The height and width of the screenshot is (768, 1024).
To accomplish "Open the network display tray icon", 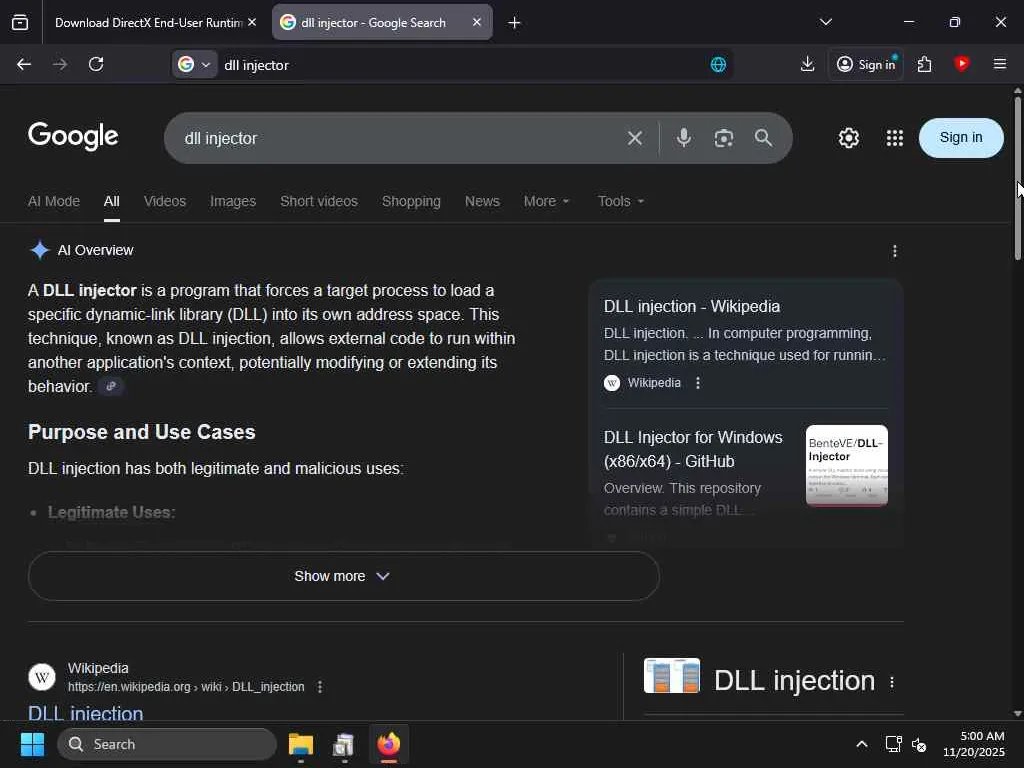I will [x=893, y=744].
